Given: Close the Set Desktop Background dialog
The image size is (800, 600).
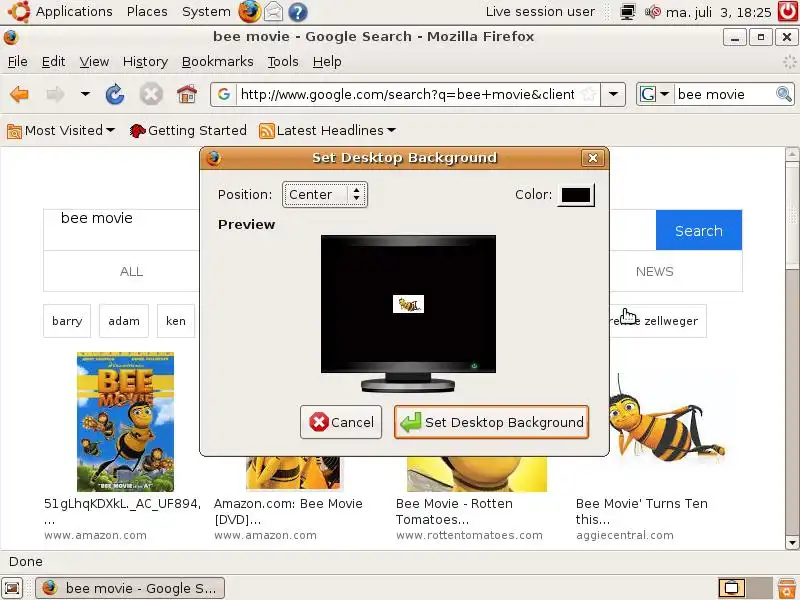Looking at the screenshot, I should [592, 158].
